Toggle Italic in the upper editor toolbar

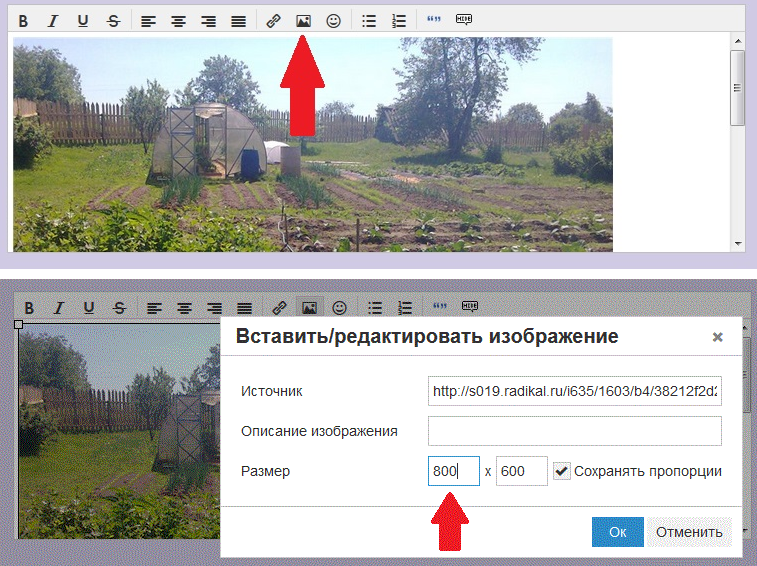tap(53, 21)
